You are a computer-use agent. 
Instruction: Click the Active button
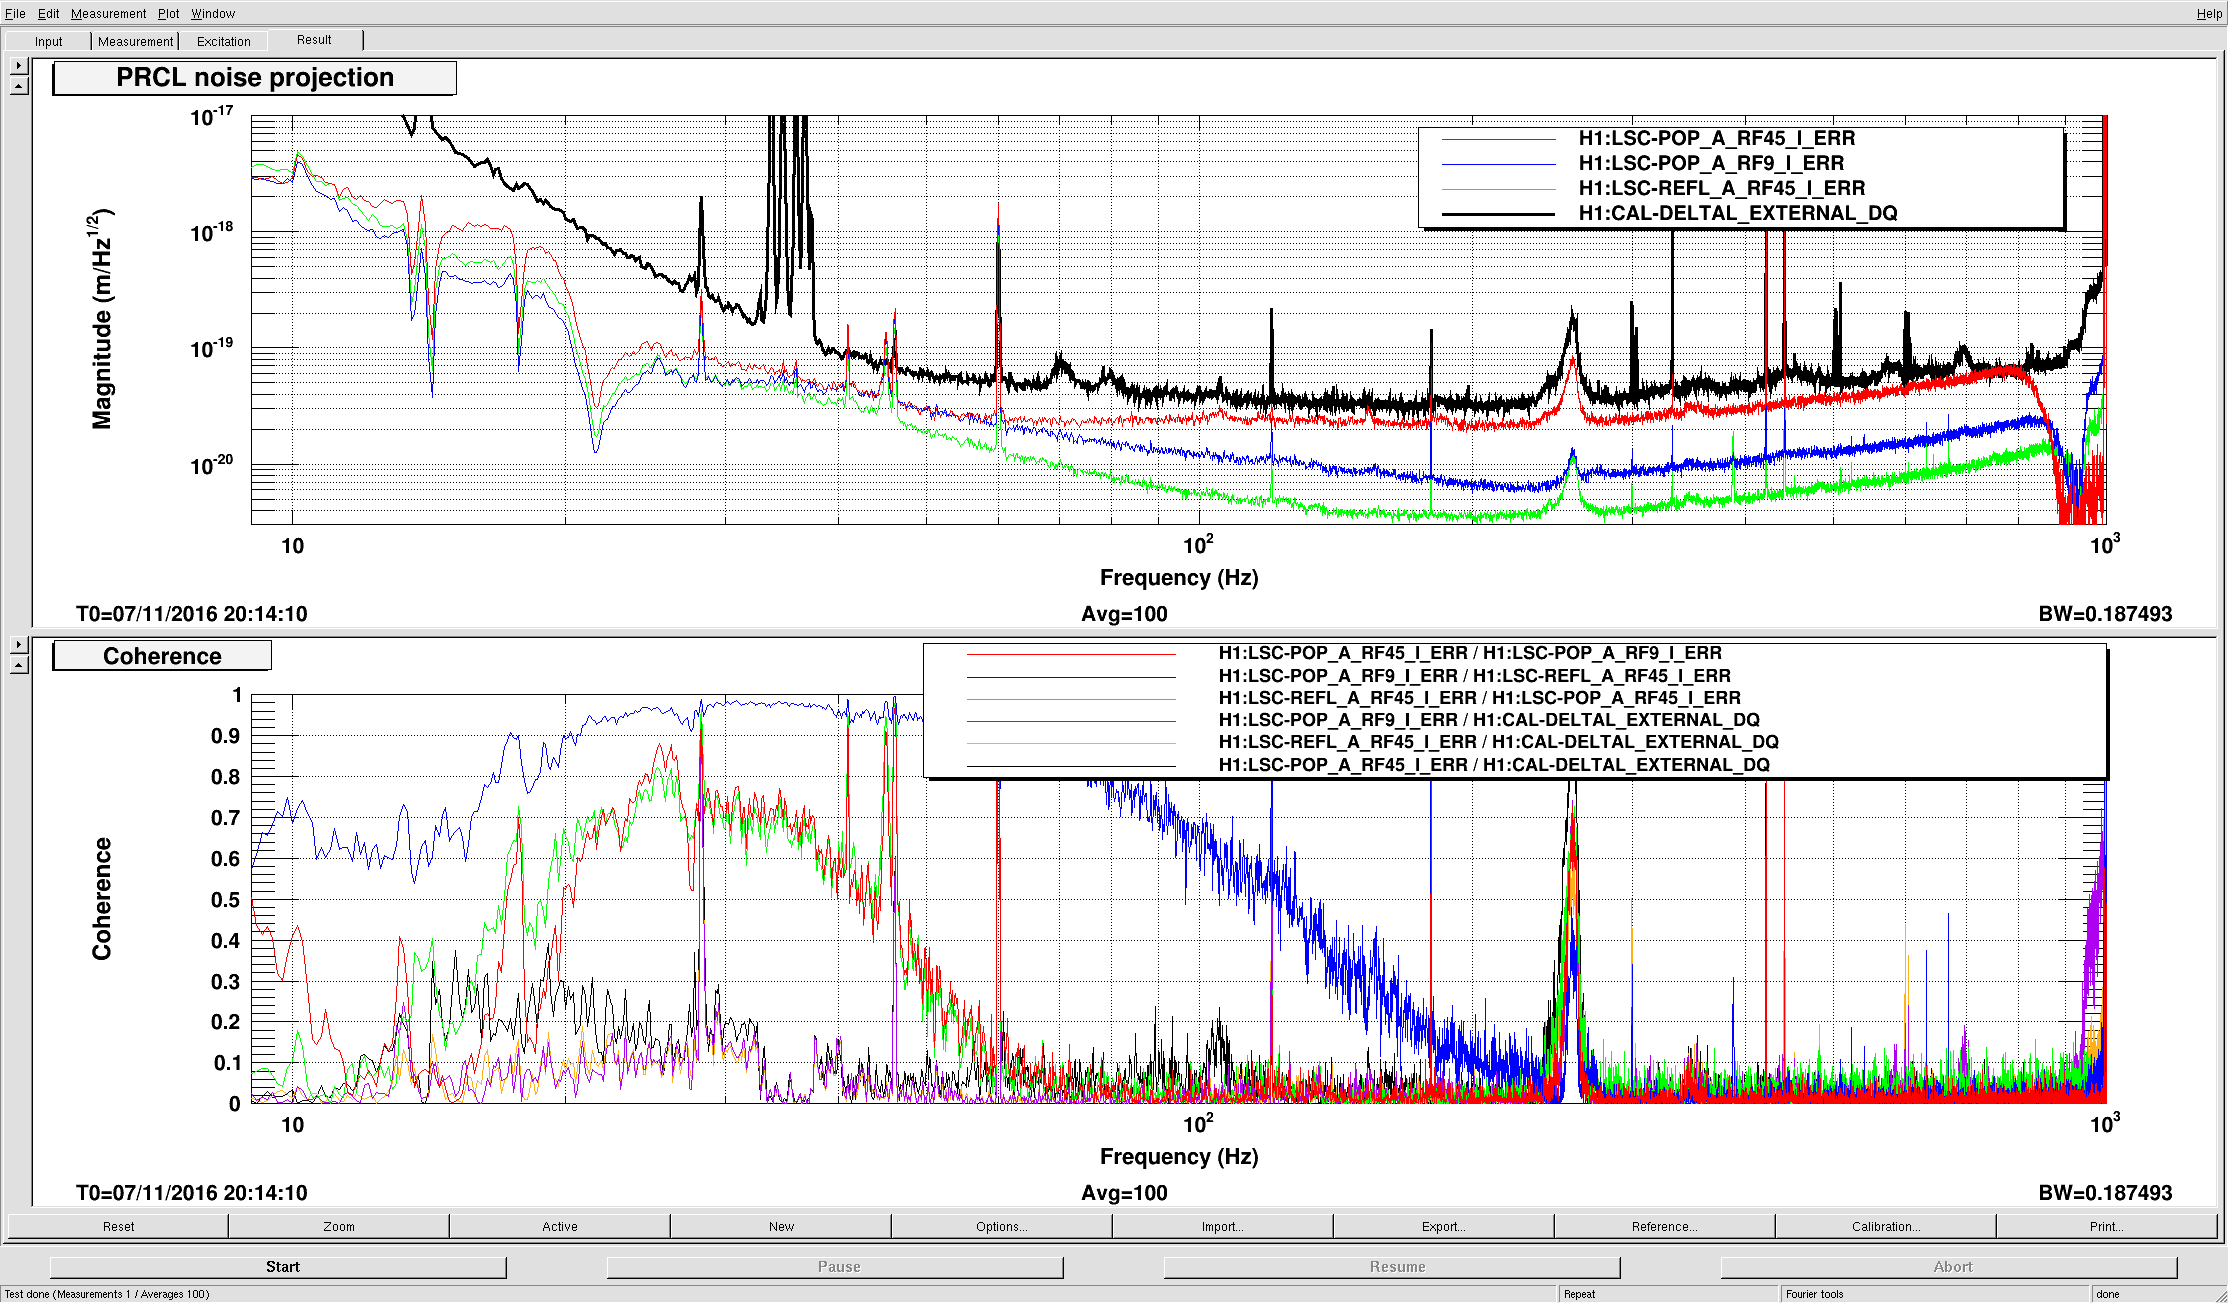pyautogui.click(x=560, y=1226)
